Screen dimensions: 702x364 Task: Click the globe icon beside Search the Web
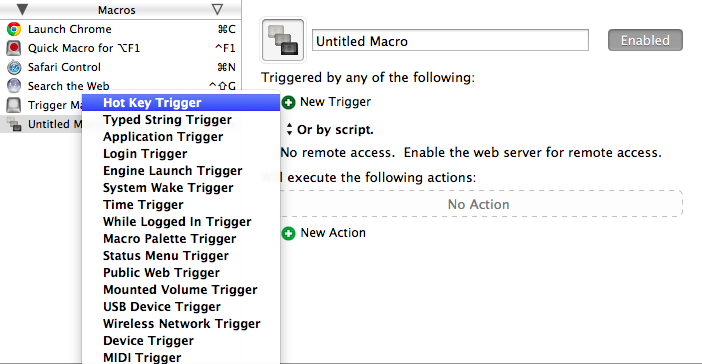pyautogui.click(x=14, y=86)
